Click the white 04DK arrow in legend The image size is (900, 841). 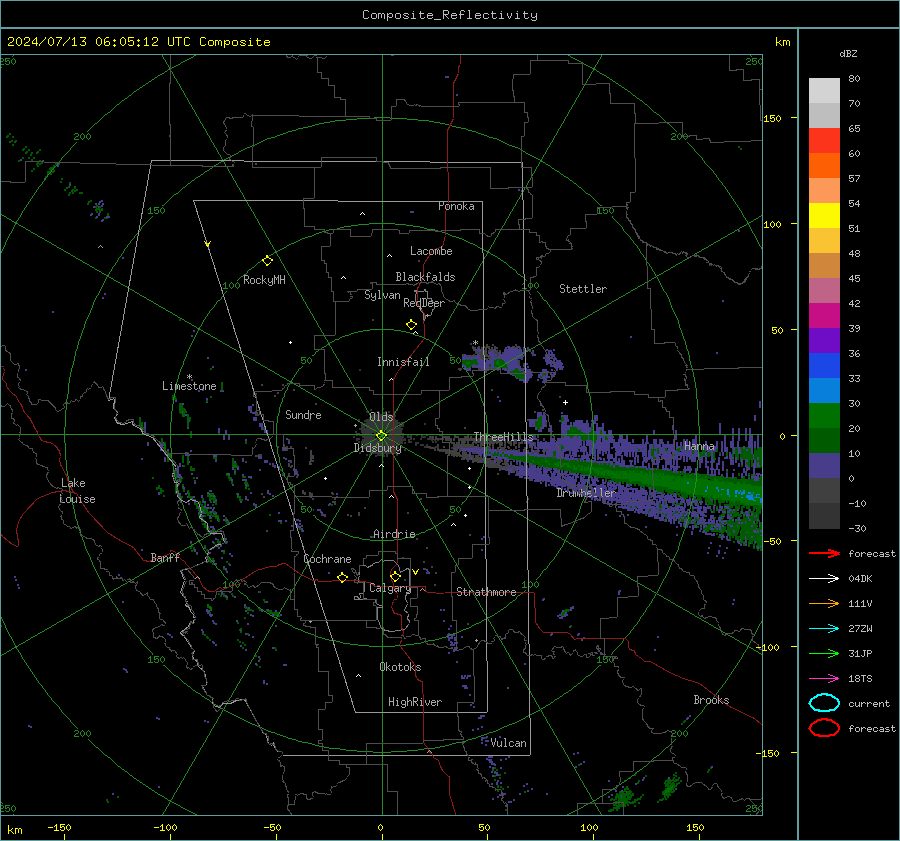pos(824,578)
